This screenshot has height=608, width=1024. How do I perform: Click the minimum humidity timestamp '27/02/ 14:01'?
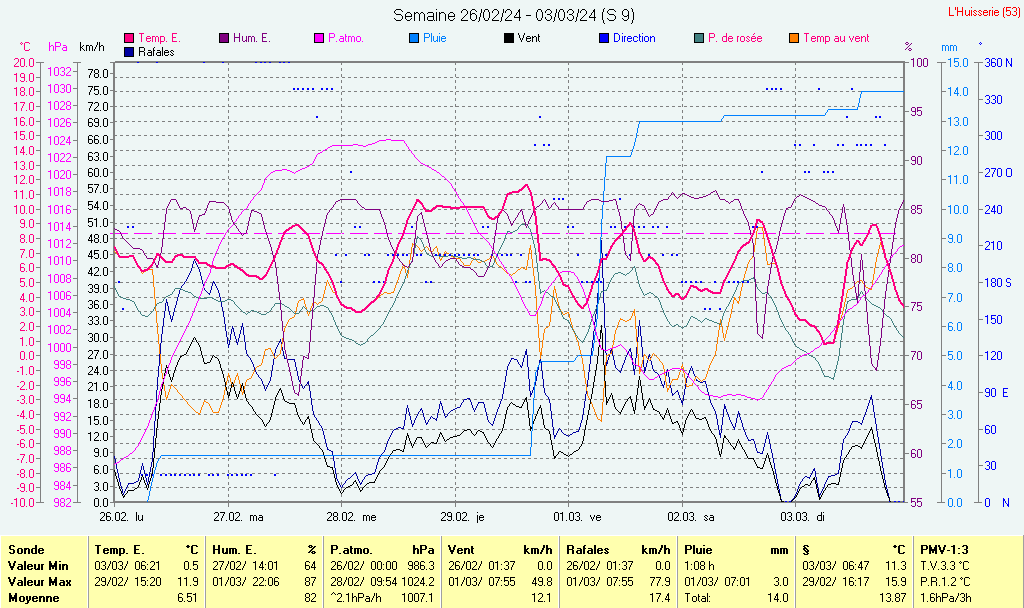click(x=246, y=566)
